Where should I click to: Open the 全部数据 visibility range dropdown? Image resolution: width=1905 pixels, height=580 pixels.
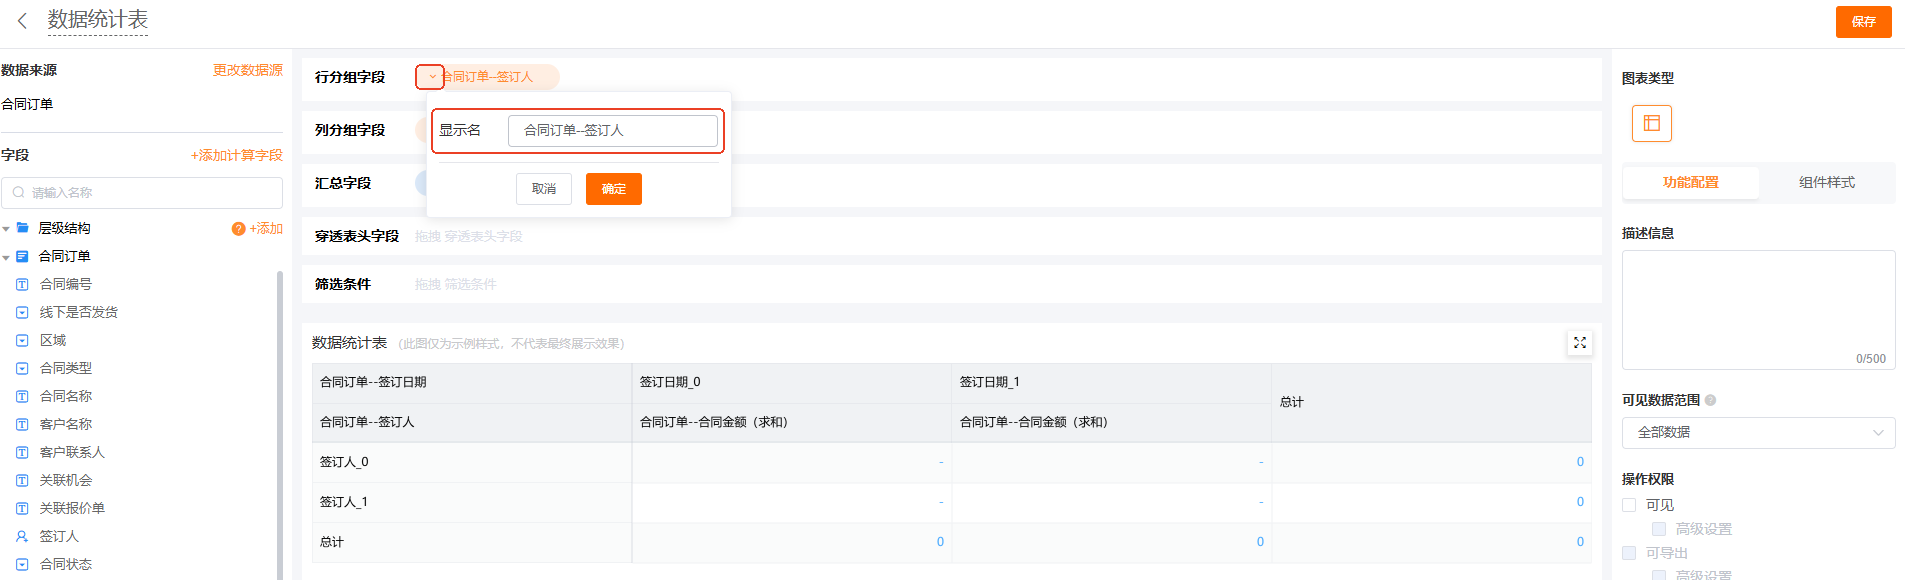tap(1758, 432)
